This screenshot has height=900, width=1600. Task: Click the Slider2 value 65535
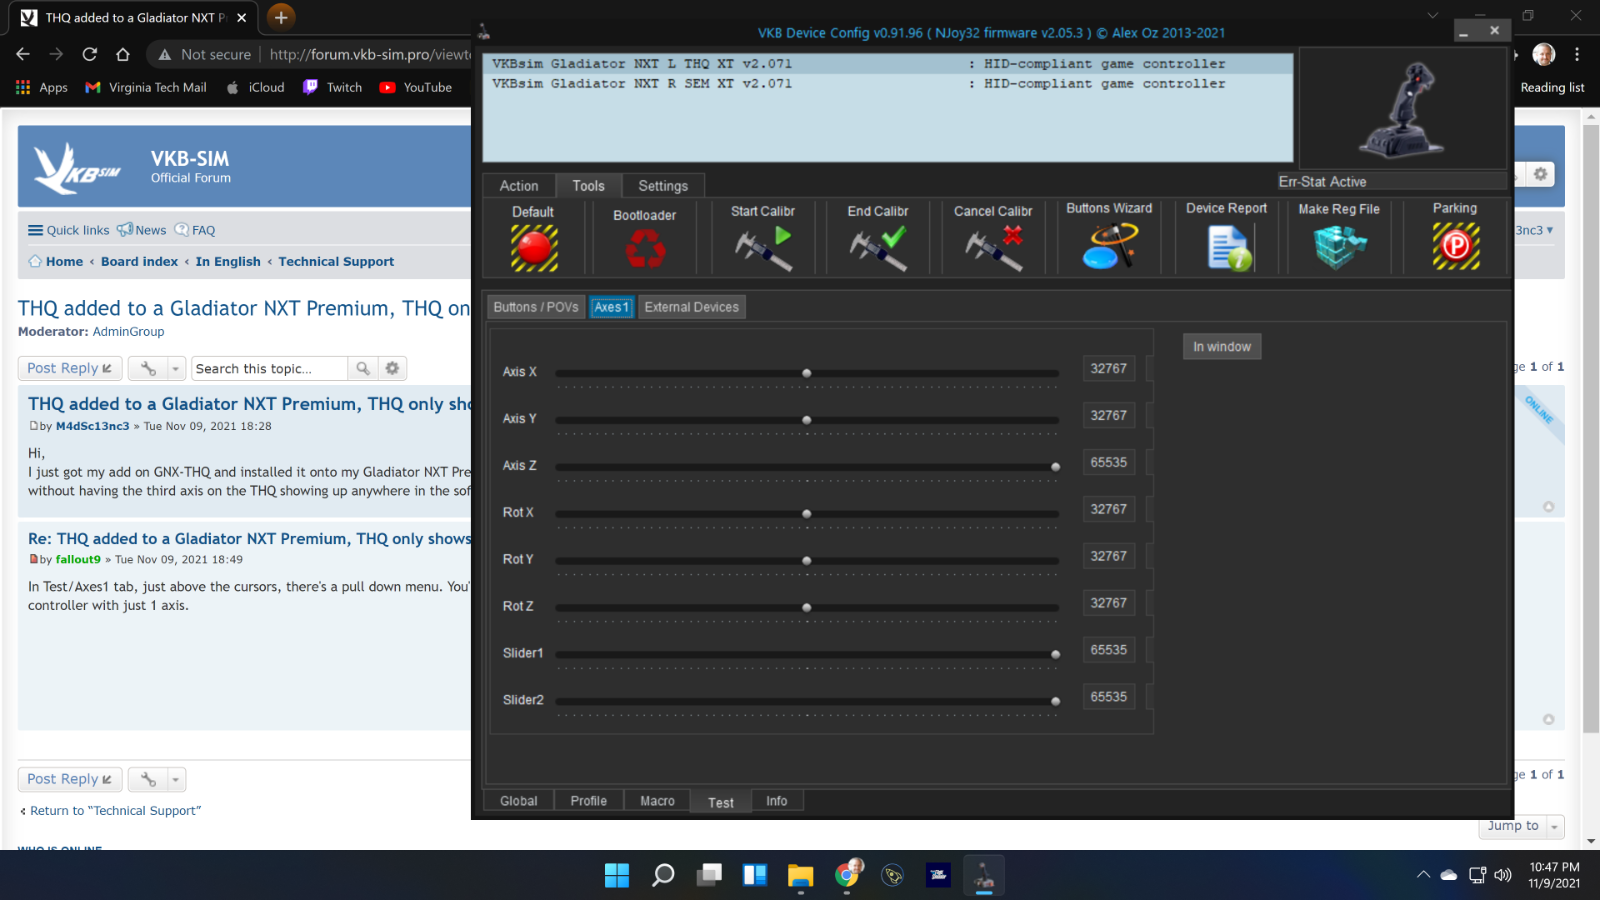(1109, 697)
